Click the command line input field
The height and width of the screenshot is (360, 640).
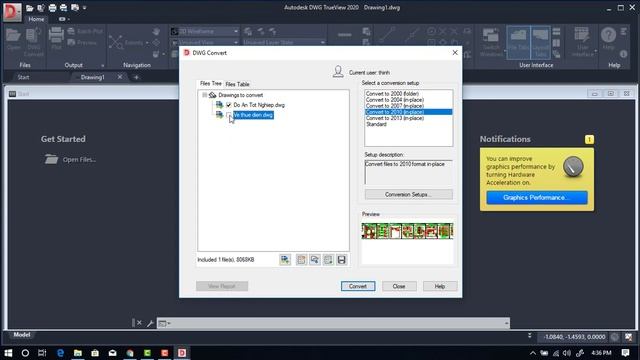coord(333,323)
